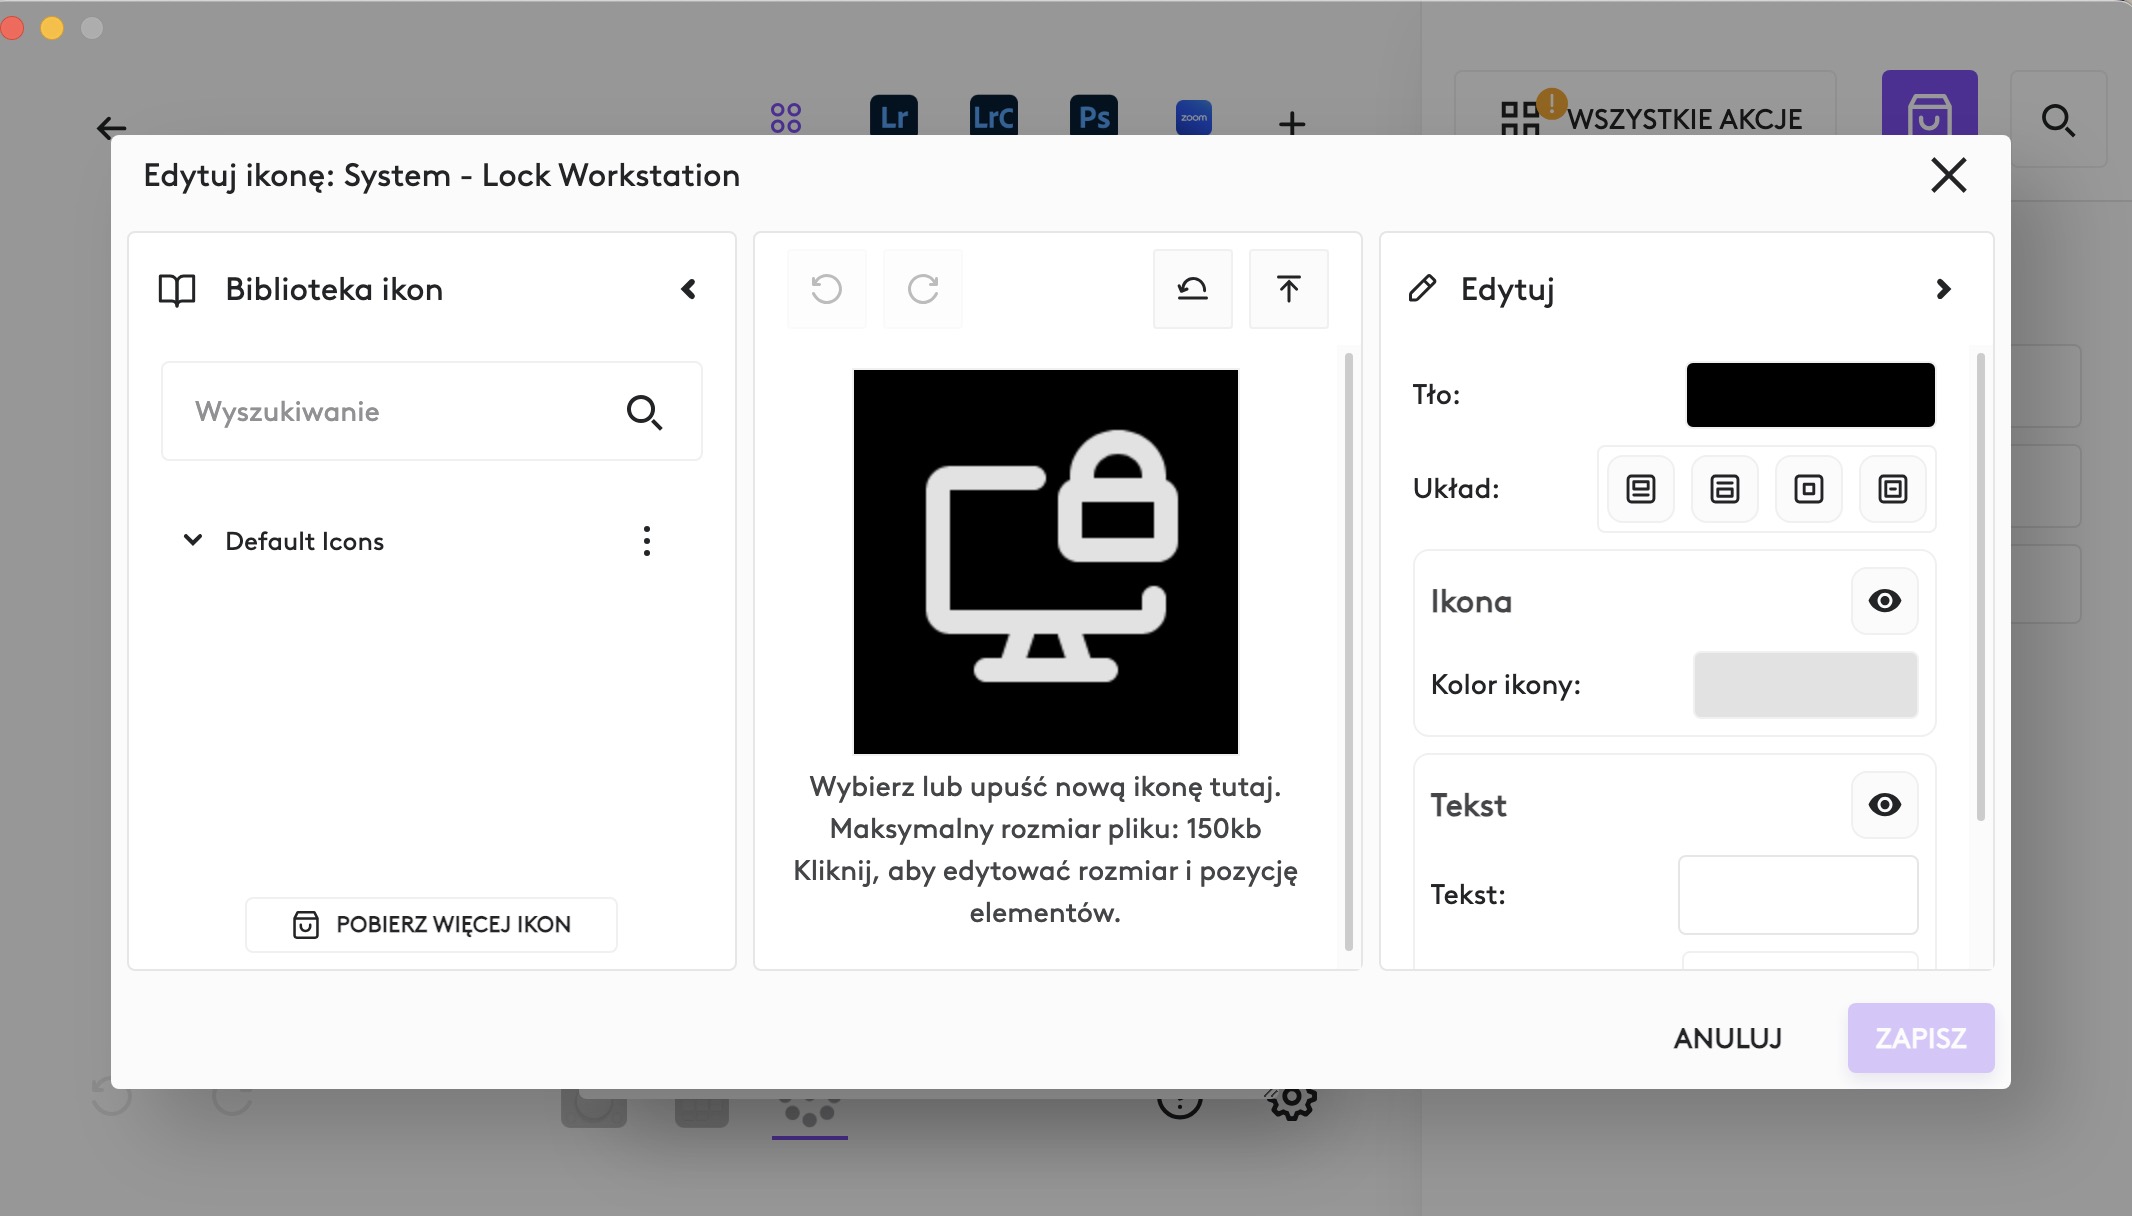Click the redo arrow in the editor toolbar
The width and height of the screenshot is (2132, 1216).
pos(922,289)
